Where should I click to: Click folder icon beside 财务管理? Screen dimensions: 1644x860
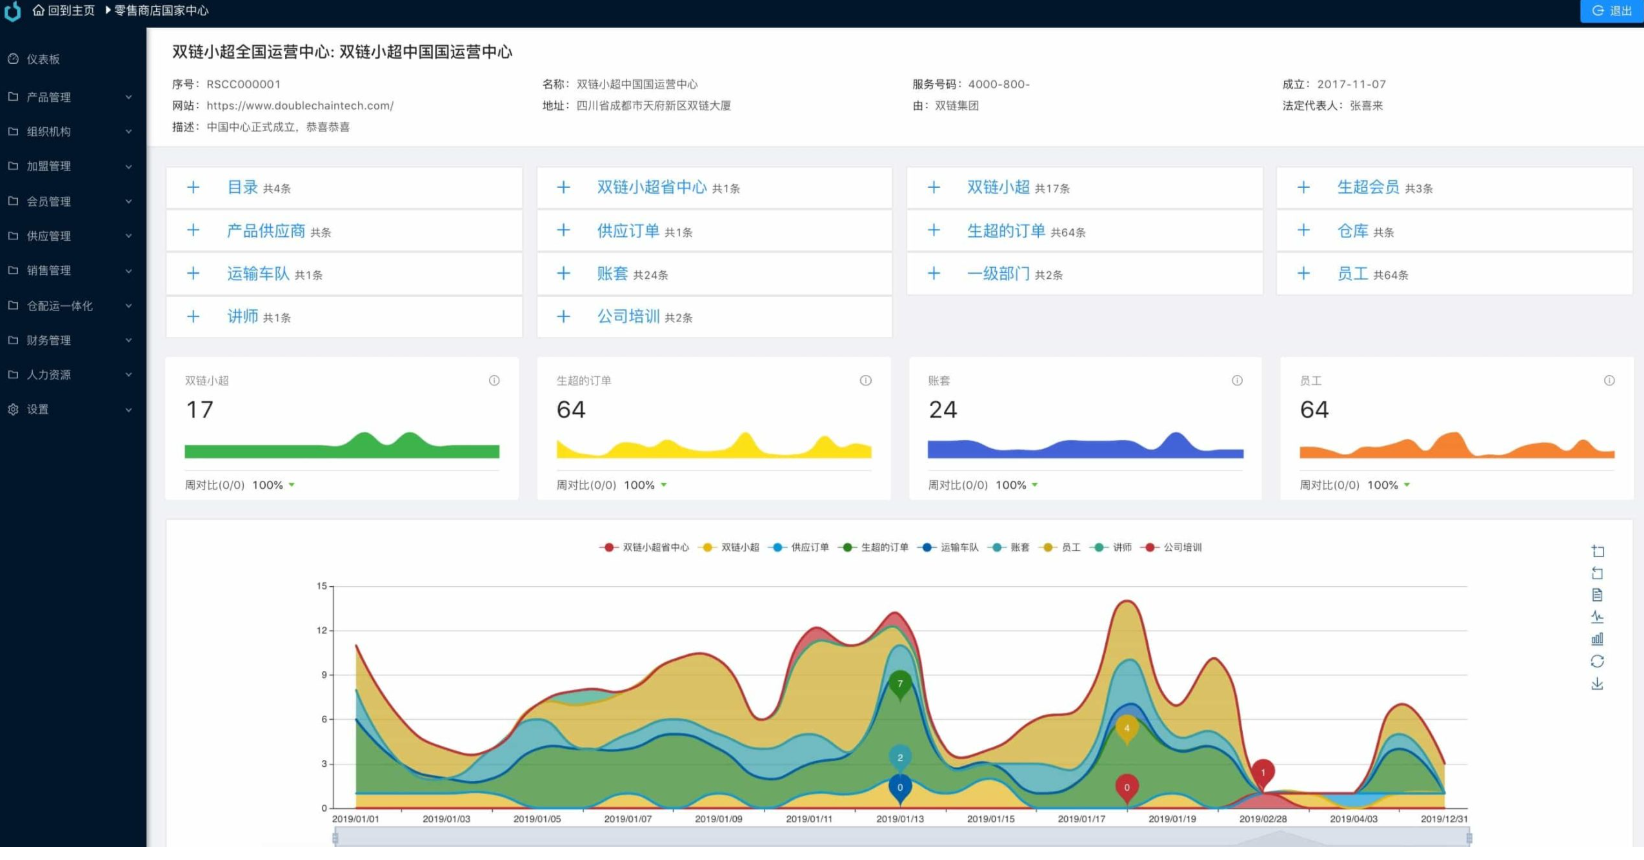(13, 340)
